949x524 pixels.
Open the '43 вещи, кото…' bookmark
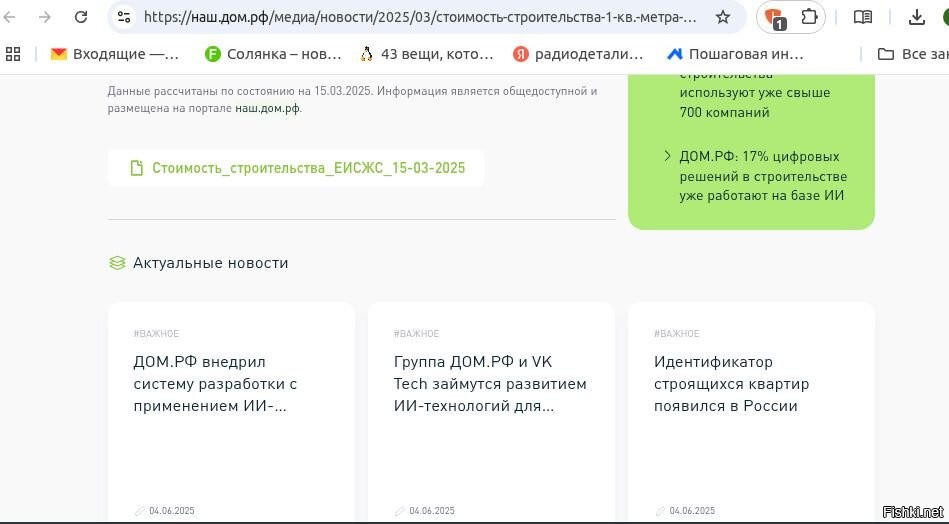[427, 54]
